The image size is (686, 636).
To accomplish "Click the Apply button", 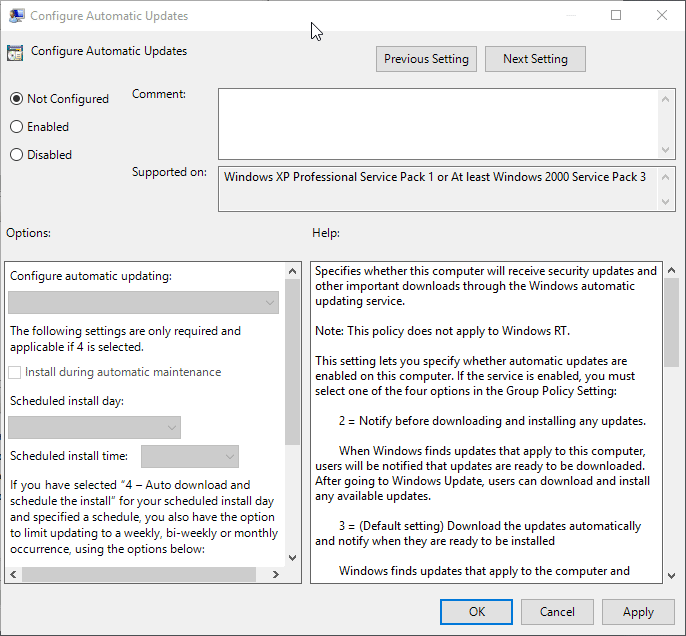I will 638,612.
